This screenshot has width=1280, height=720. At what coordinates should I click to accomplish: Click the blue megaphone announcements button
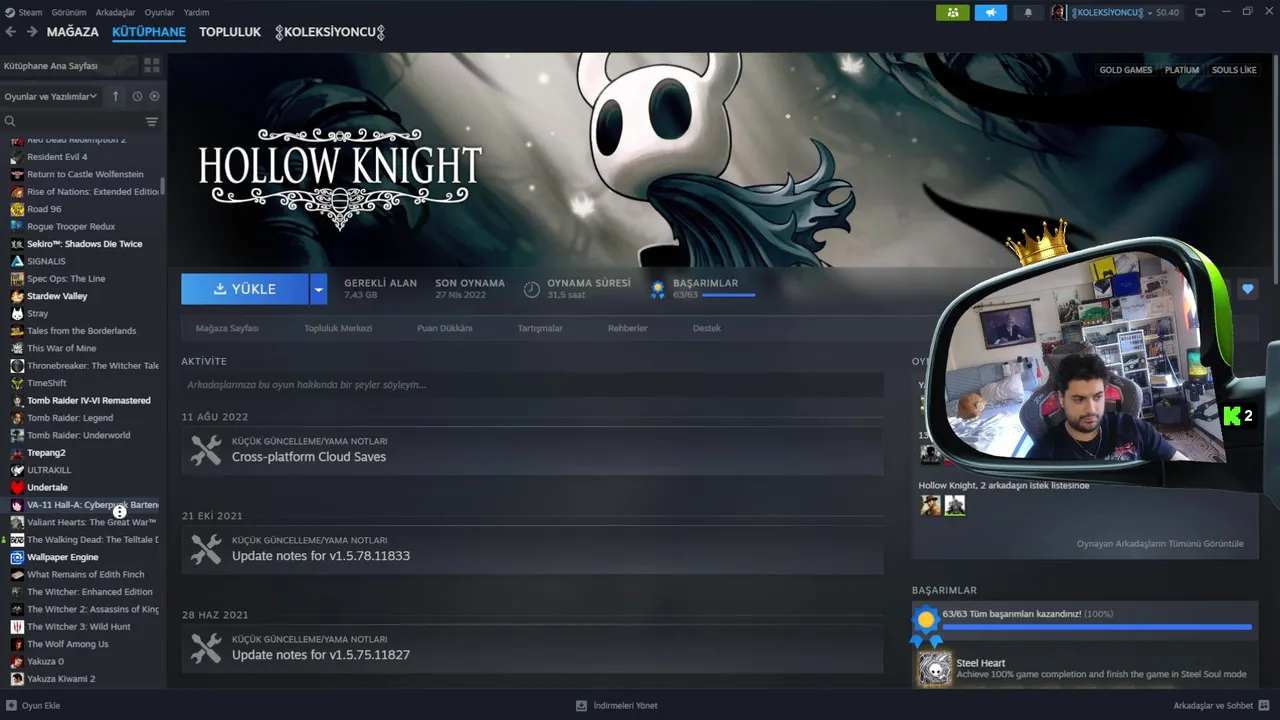991,12
